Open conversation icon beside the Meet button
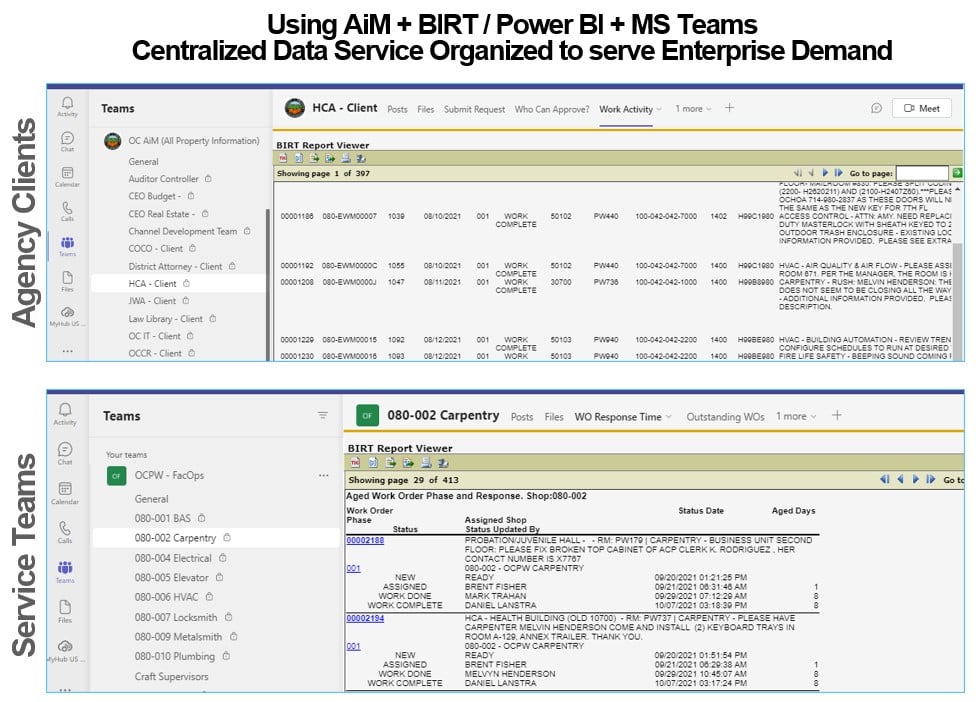Viewport: 976px width, 702px height. point(876,108)
